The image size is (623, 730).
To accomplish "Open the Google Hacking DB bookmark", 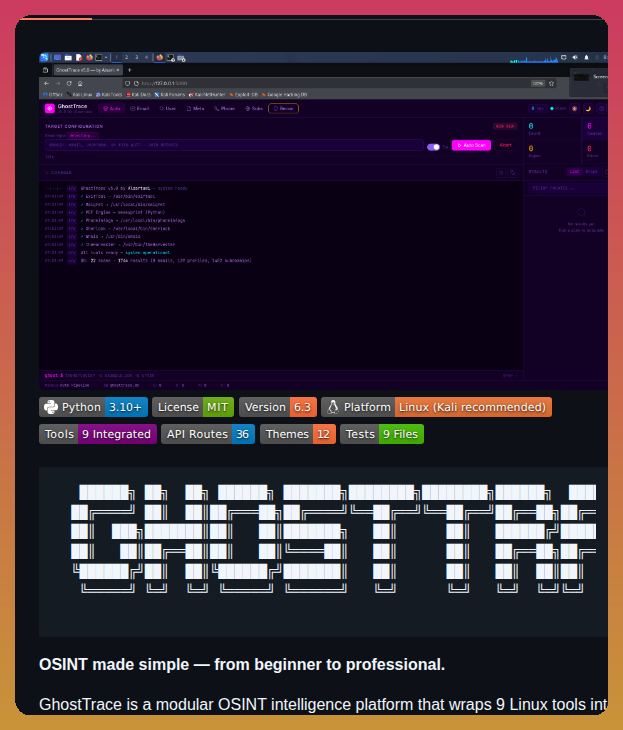I will click(x=284, y=95).
